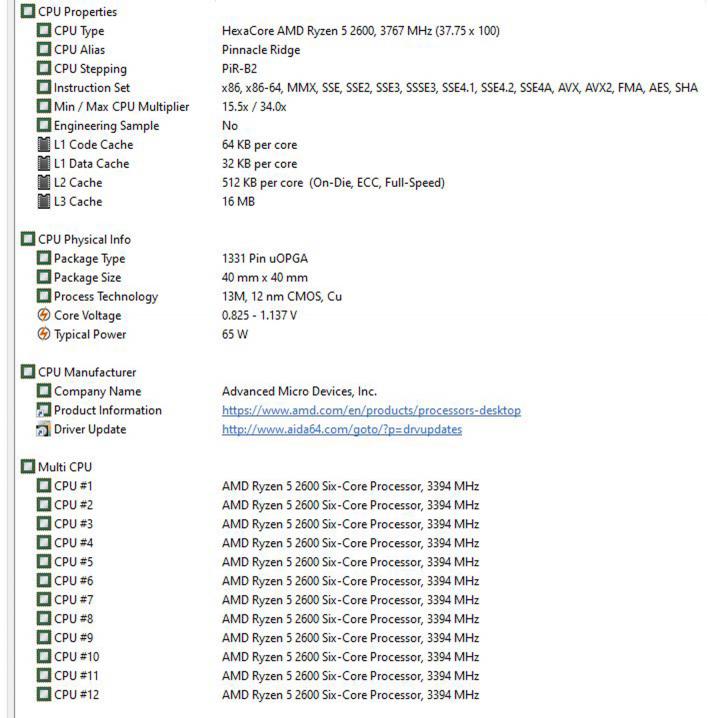This screenshot has height=718, width=708.
Task: Select the CPU #10 row label
Action: (x=76, y=657)
